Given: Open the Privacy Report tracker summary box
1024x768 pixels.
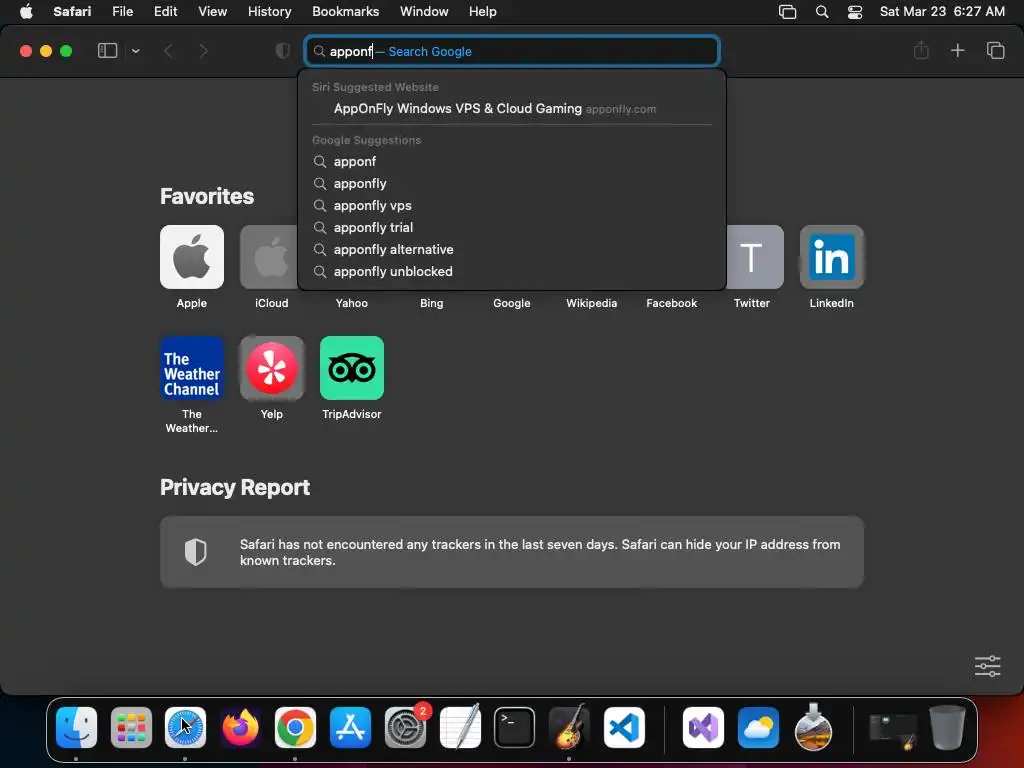Looking at the screenshot, I should (512, 552).
